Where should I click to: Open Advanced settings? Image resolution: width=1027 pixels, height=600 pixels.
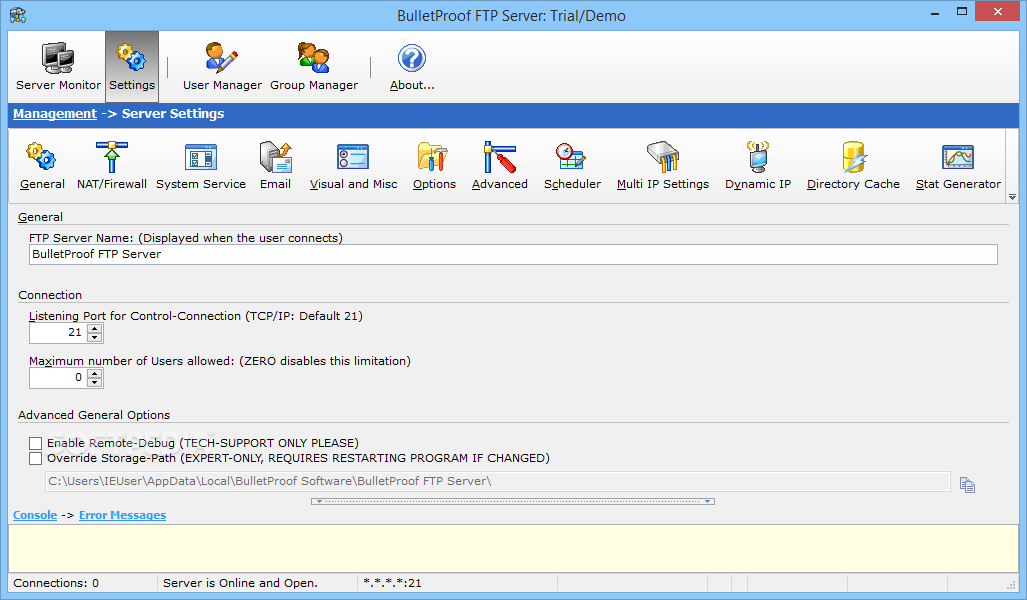(x=499, y=166)
